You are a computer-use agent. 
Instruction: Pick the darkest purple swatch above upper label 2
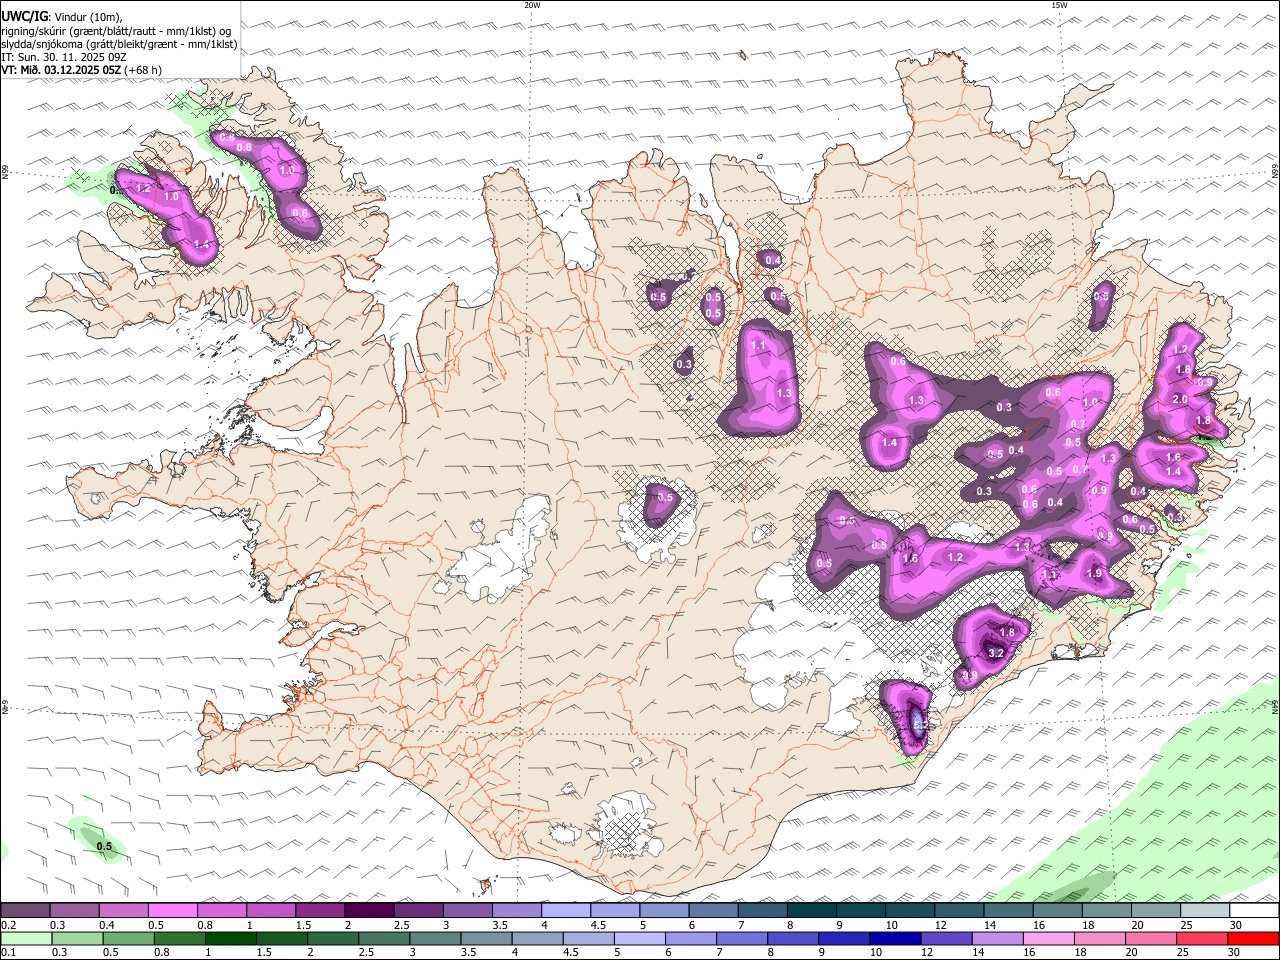[368, 910]
